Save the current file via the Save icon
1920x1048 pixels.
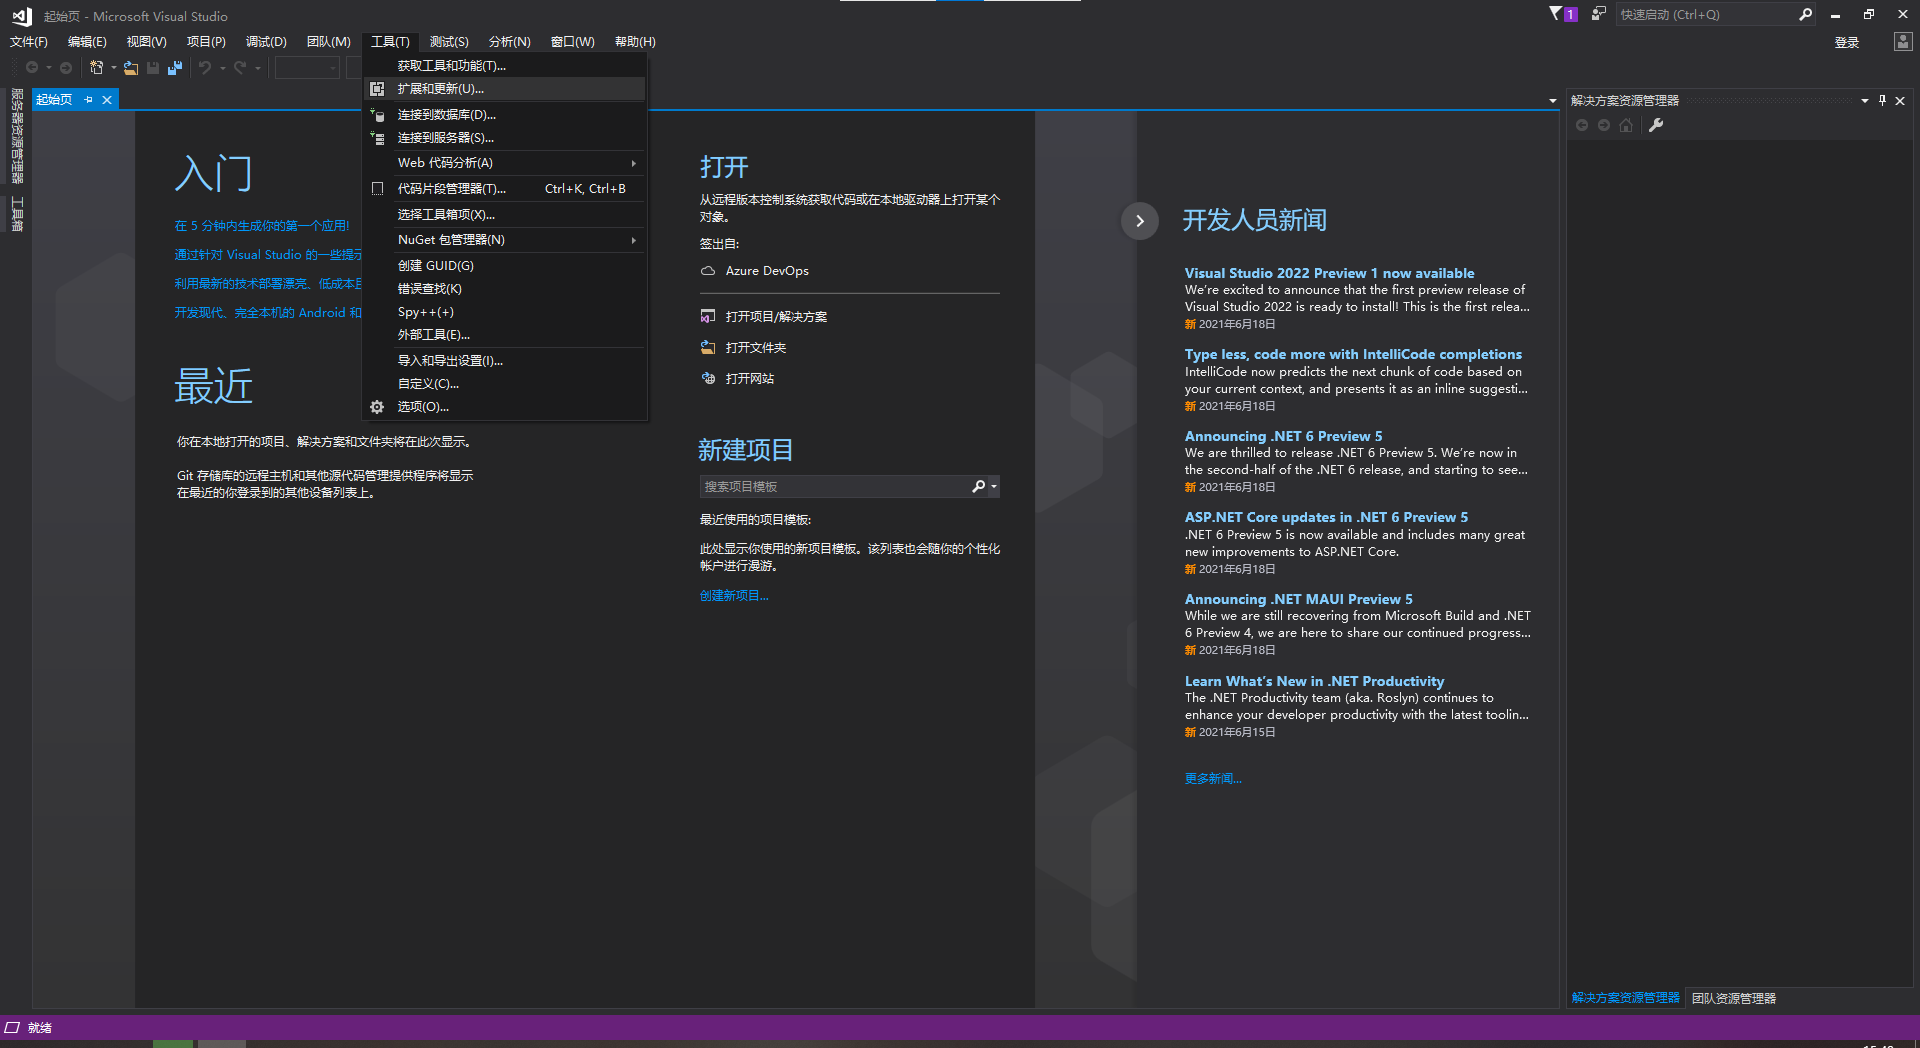coord(153,67)
